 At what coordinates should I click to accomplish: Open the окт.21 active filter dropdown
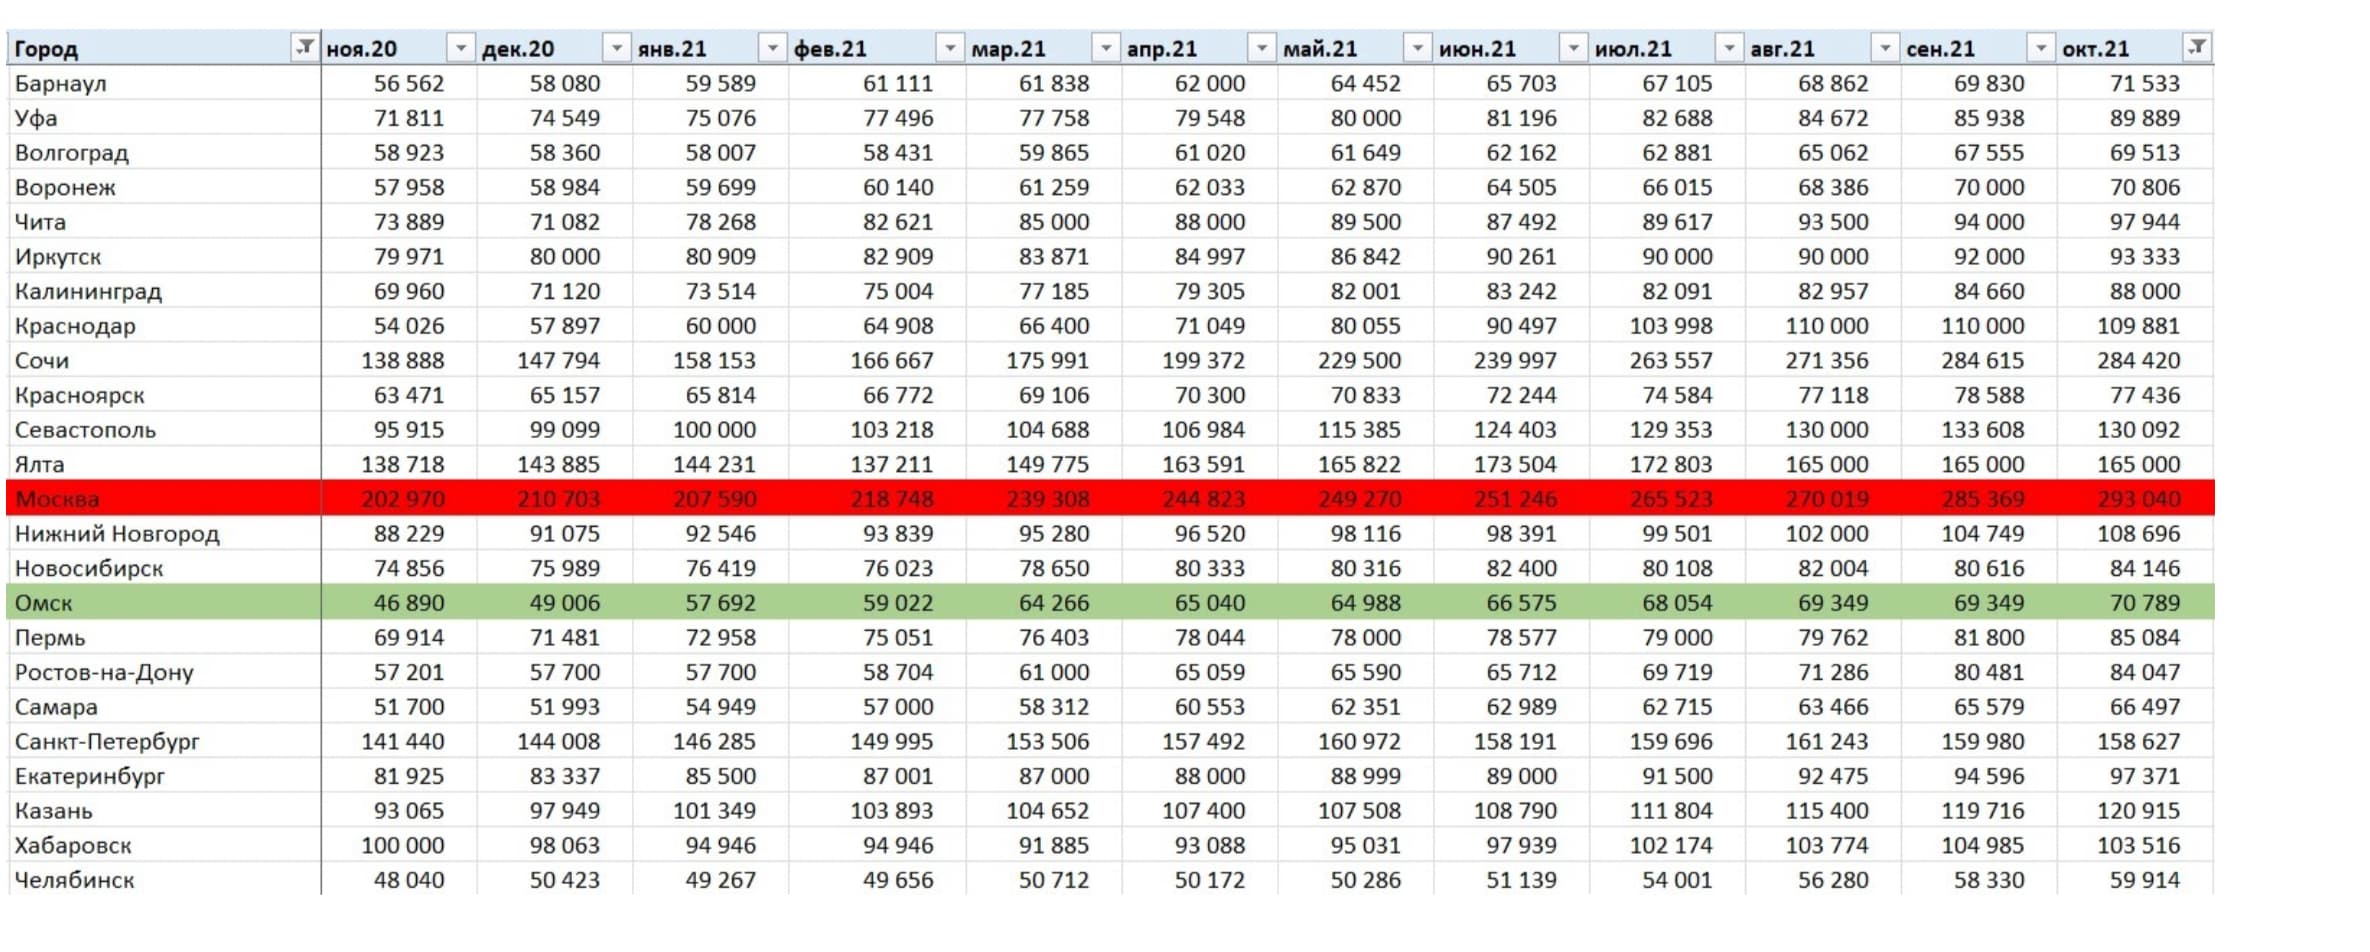coord(2197,47)
